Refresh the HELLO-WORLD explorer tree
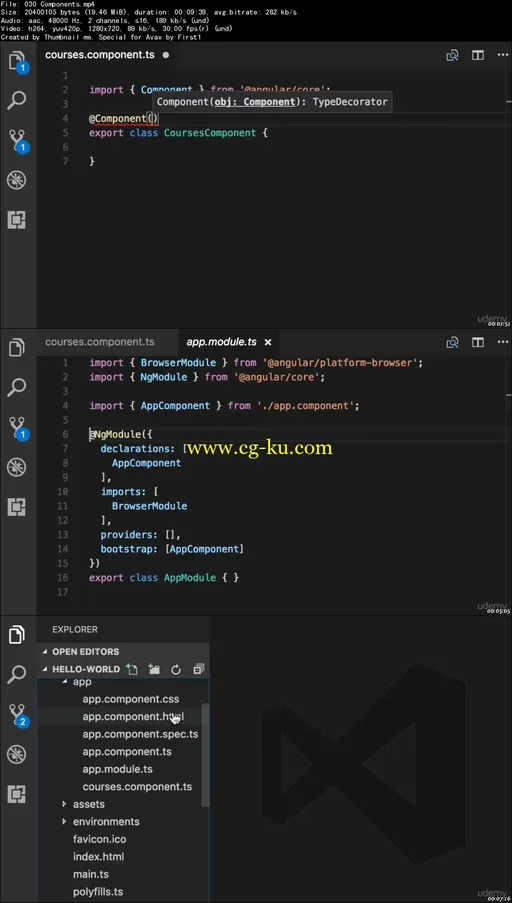The image size is (512, 903). (x=176, y=669)
